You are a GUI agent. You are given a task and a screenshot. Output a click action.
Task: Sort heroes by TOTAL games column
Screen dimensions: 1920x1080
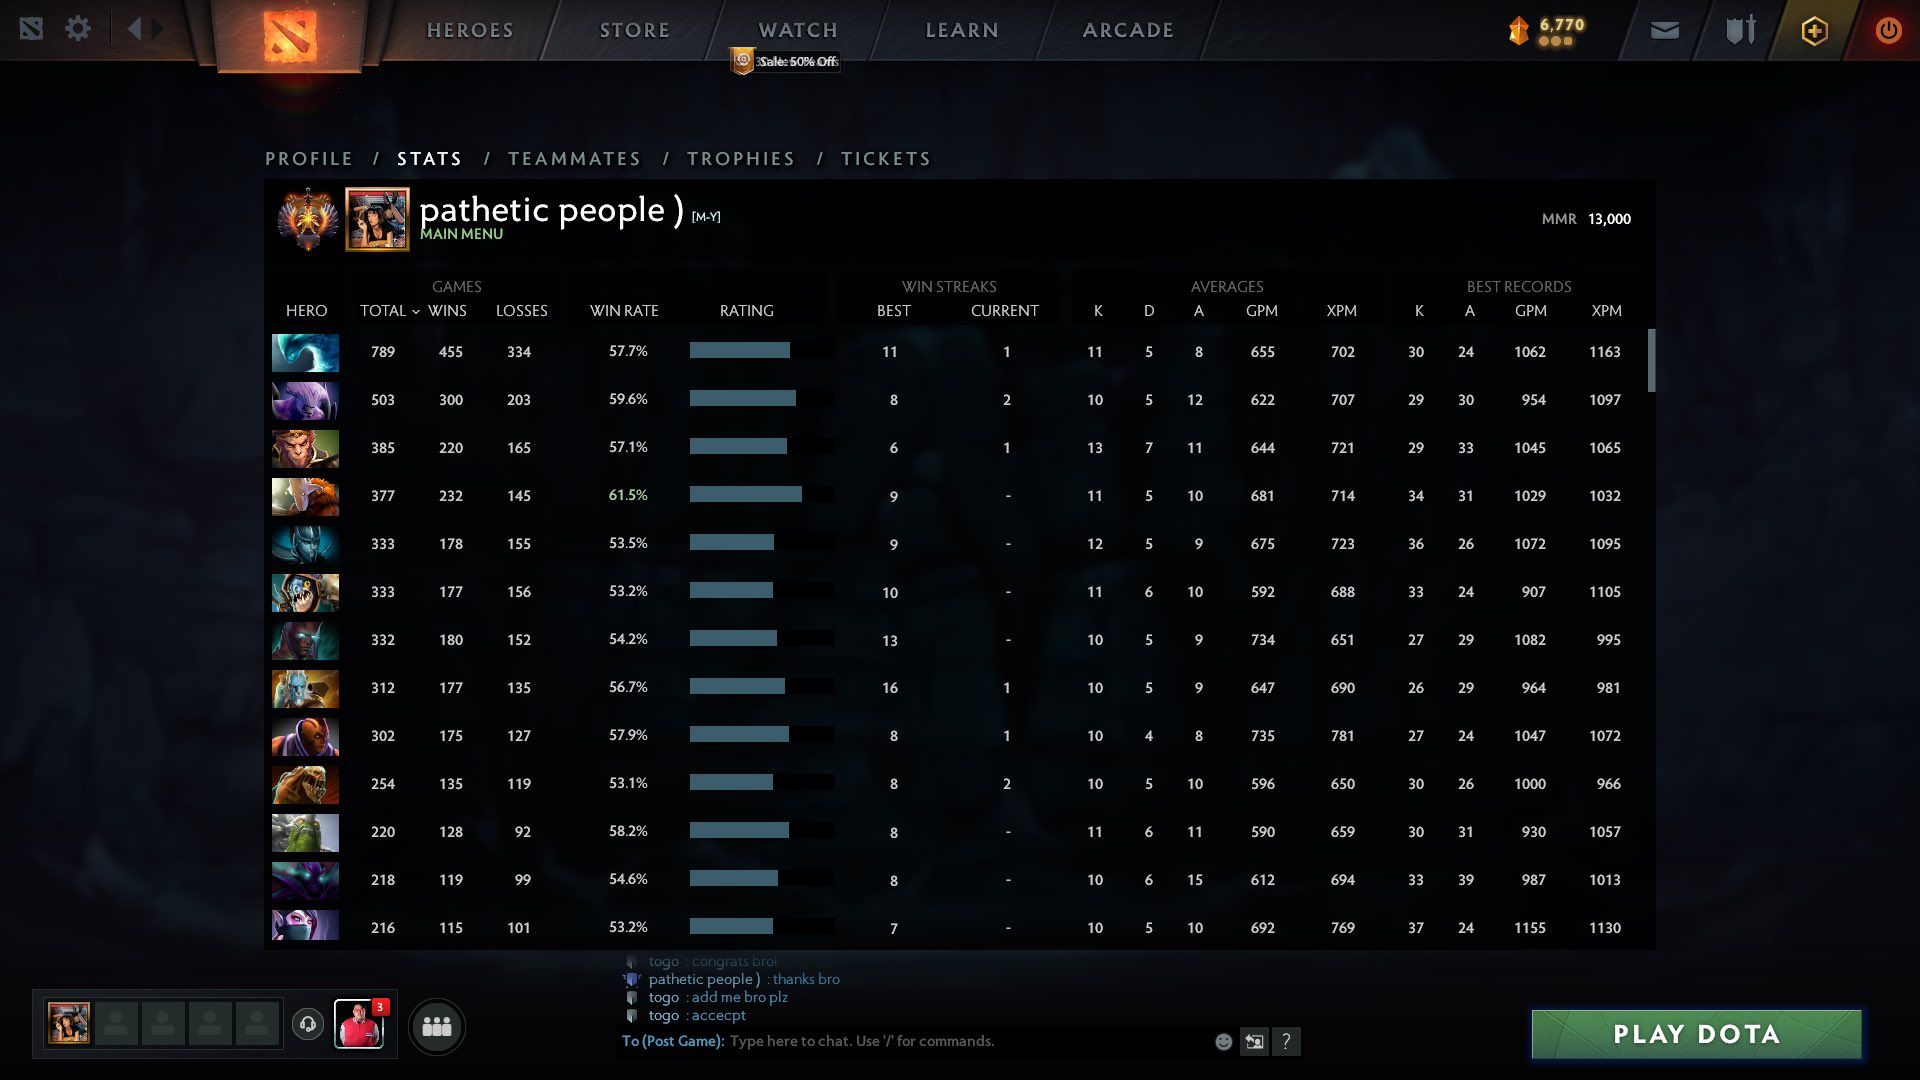click(x=383, y=311)
